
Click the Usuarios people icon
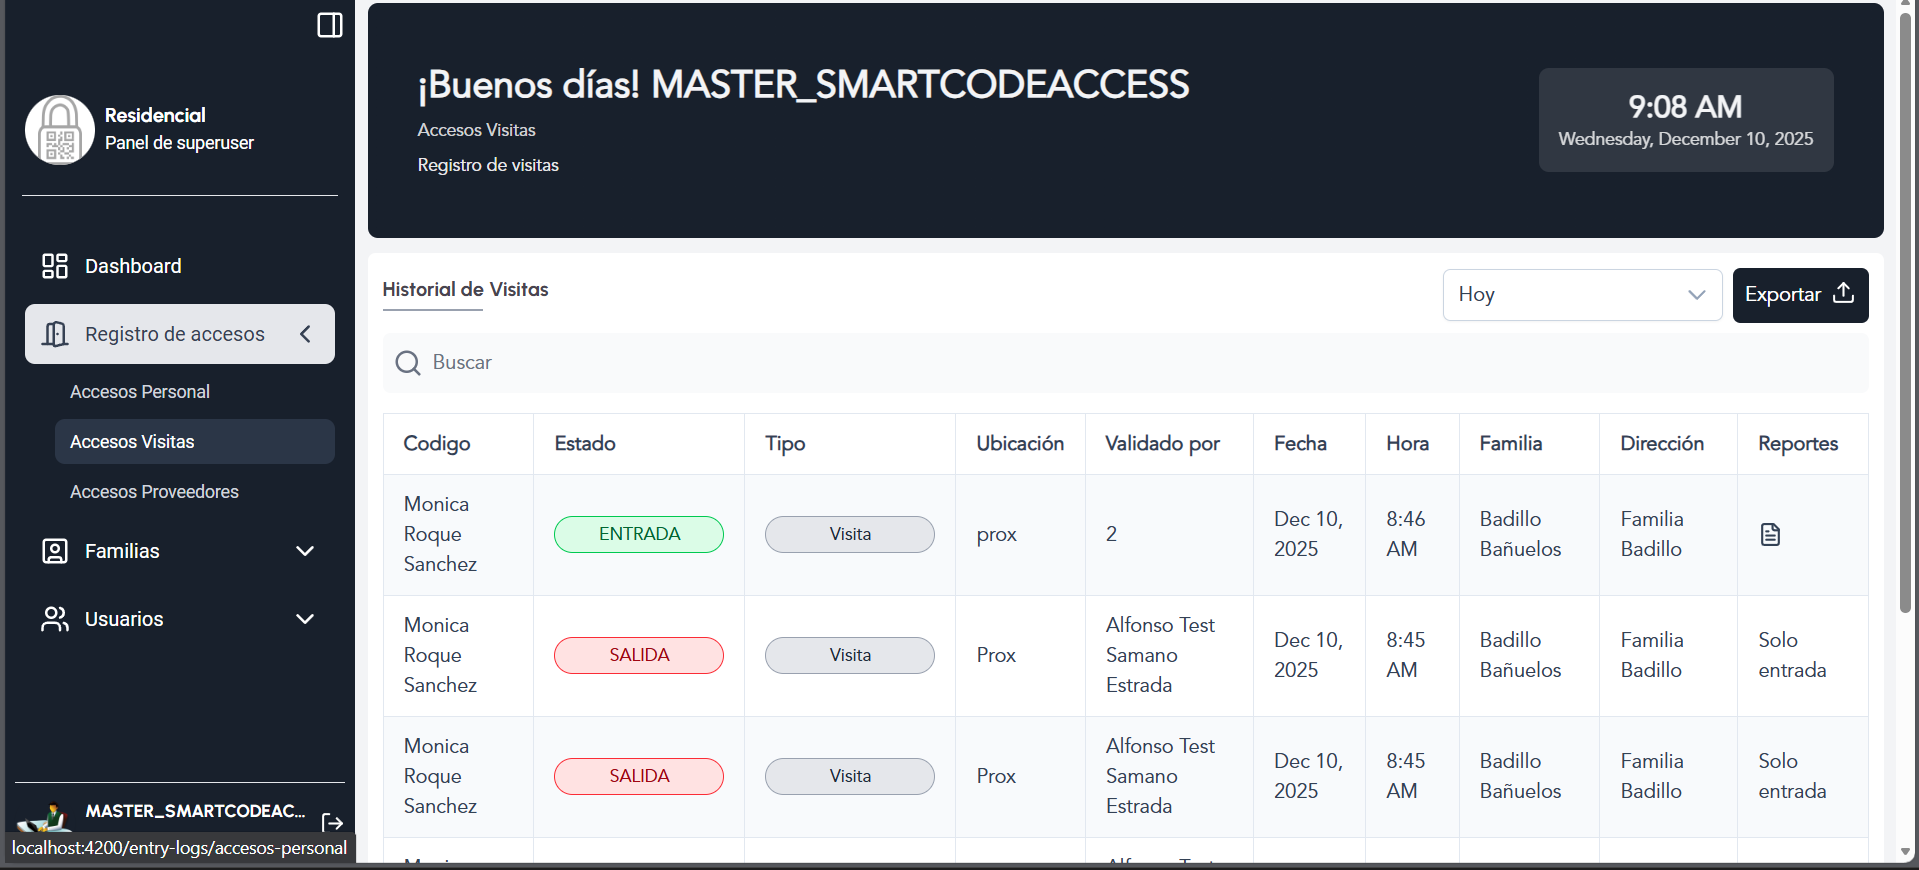54,619
